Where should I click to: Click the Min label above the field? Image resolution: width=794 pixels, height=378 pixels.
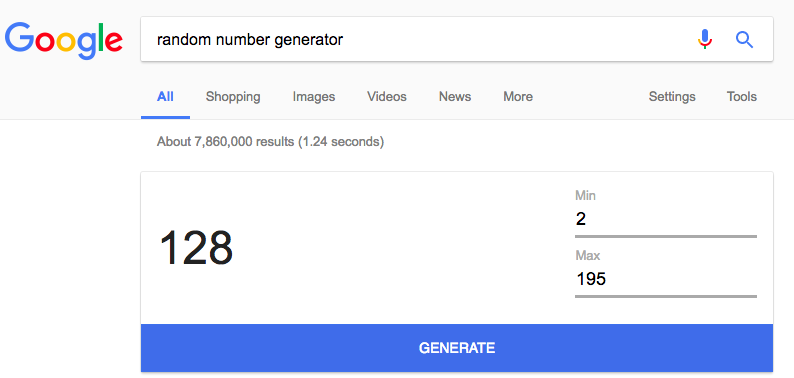pos(585,195)
